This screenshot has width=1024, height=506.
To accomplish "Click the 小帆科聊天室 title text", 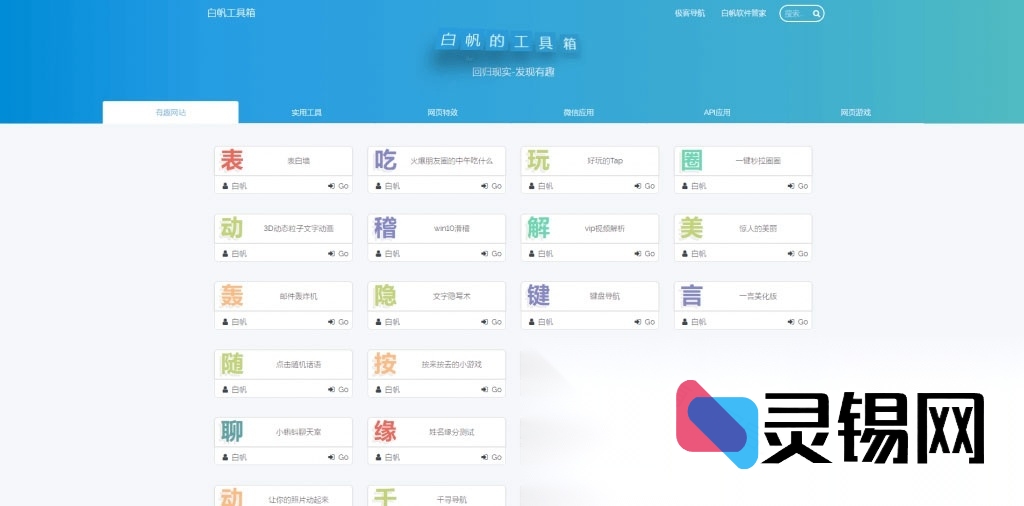I will point(298,432).
